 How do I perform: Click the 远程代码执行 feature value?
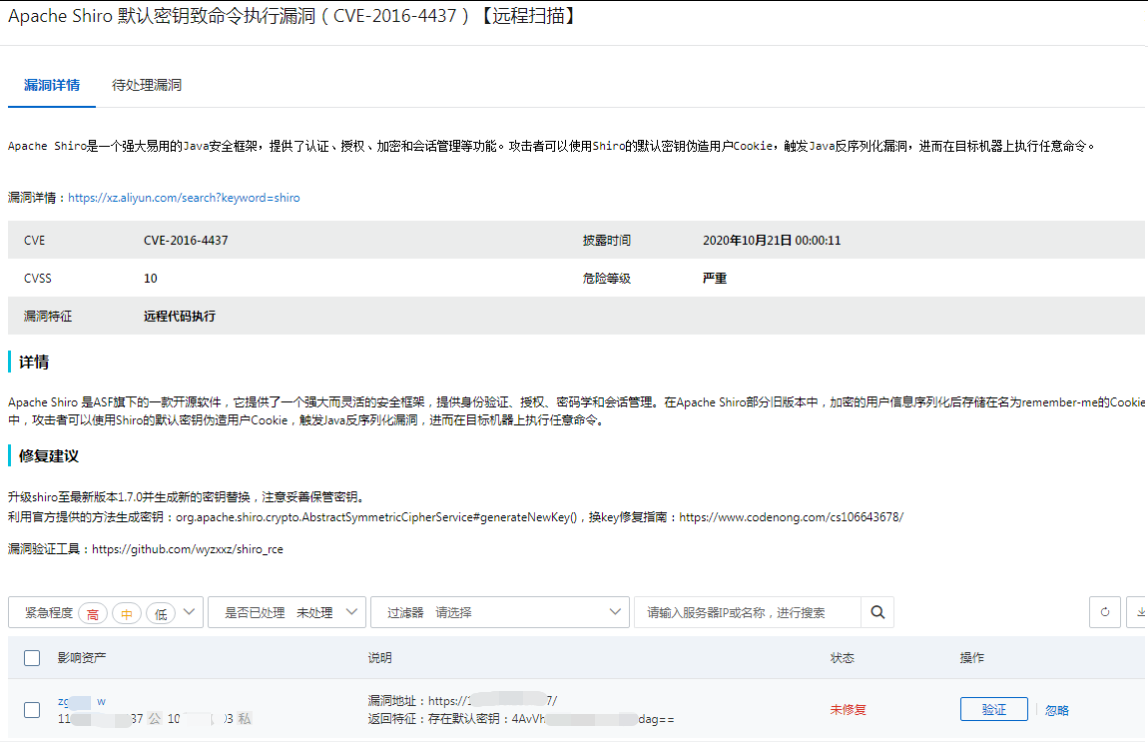click(179, 316)
